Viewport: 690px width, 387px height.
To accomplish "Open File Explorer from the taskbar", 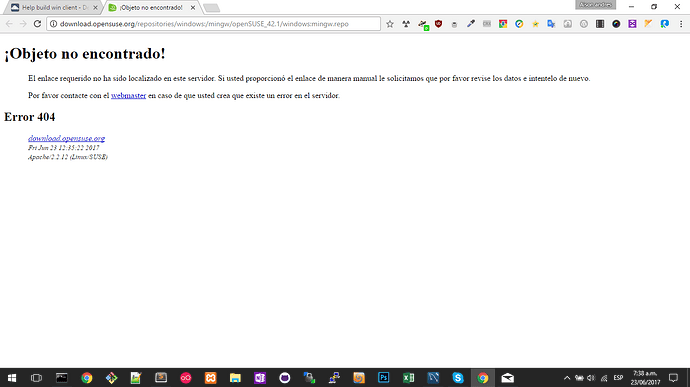I will point(235,378).
